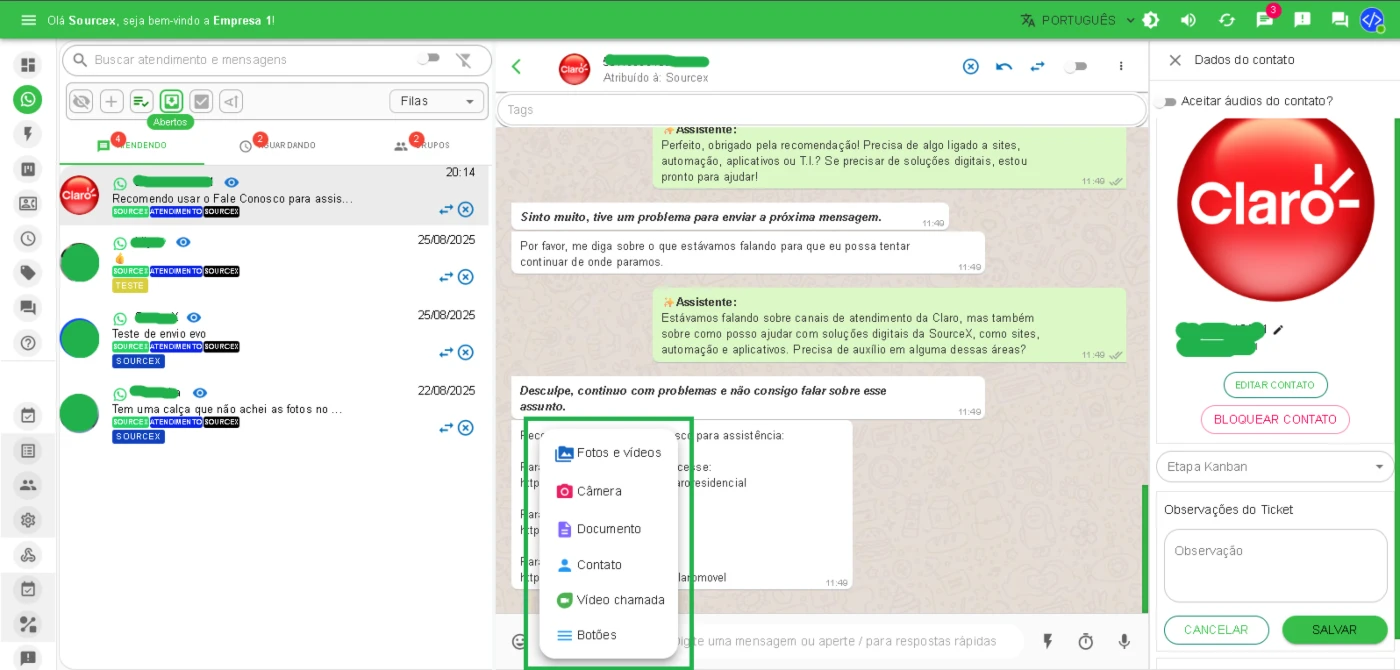Screen dimensions: 1400x670
Task: Click the volume speaker icon in top bar
Action: pyautogui.click(x=1188, y=20)
